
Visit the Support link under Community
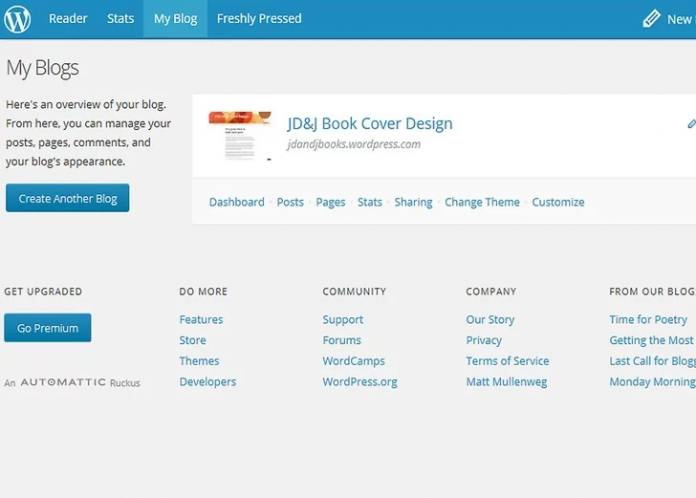tap(343, 320)
